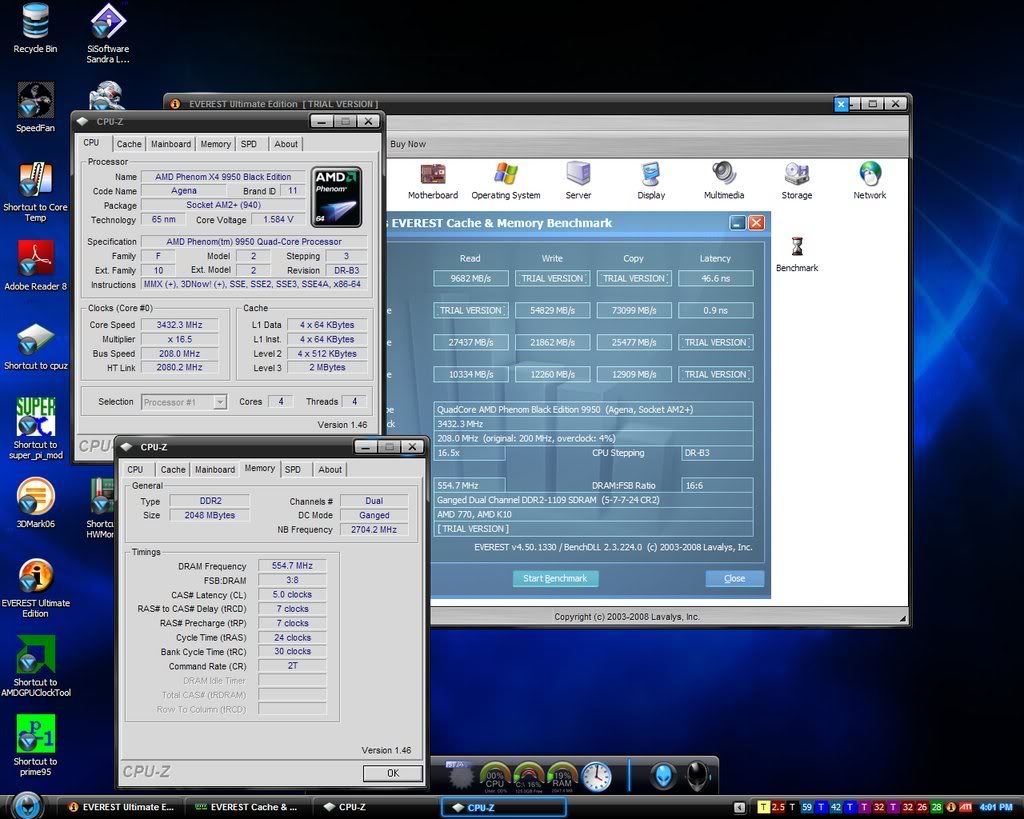This screenshot has width=1024, height=819.
Task: Switch to SPD tab in CPU-Z memory window
Action: (293, 470)
